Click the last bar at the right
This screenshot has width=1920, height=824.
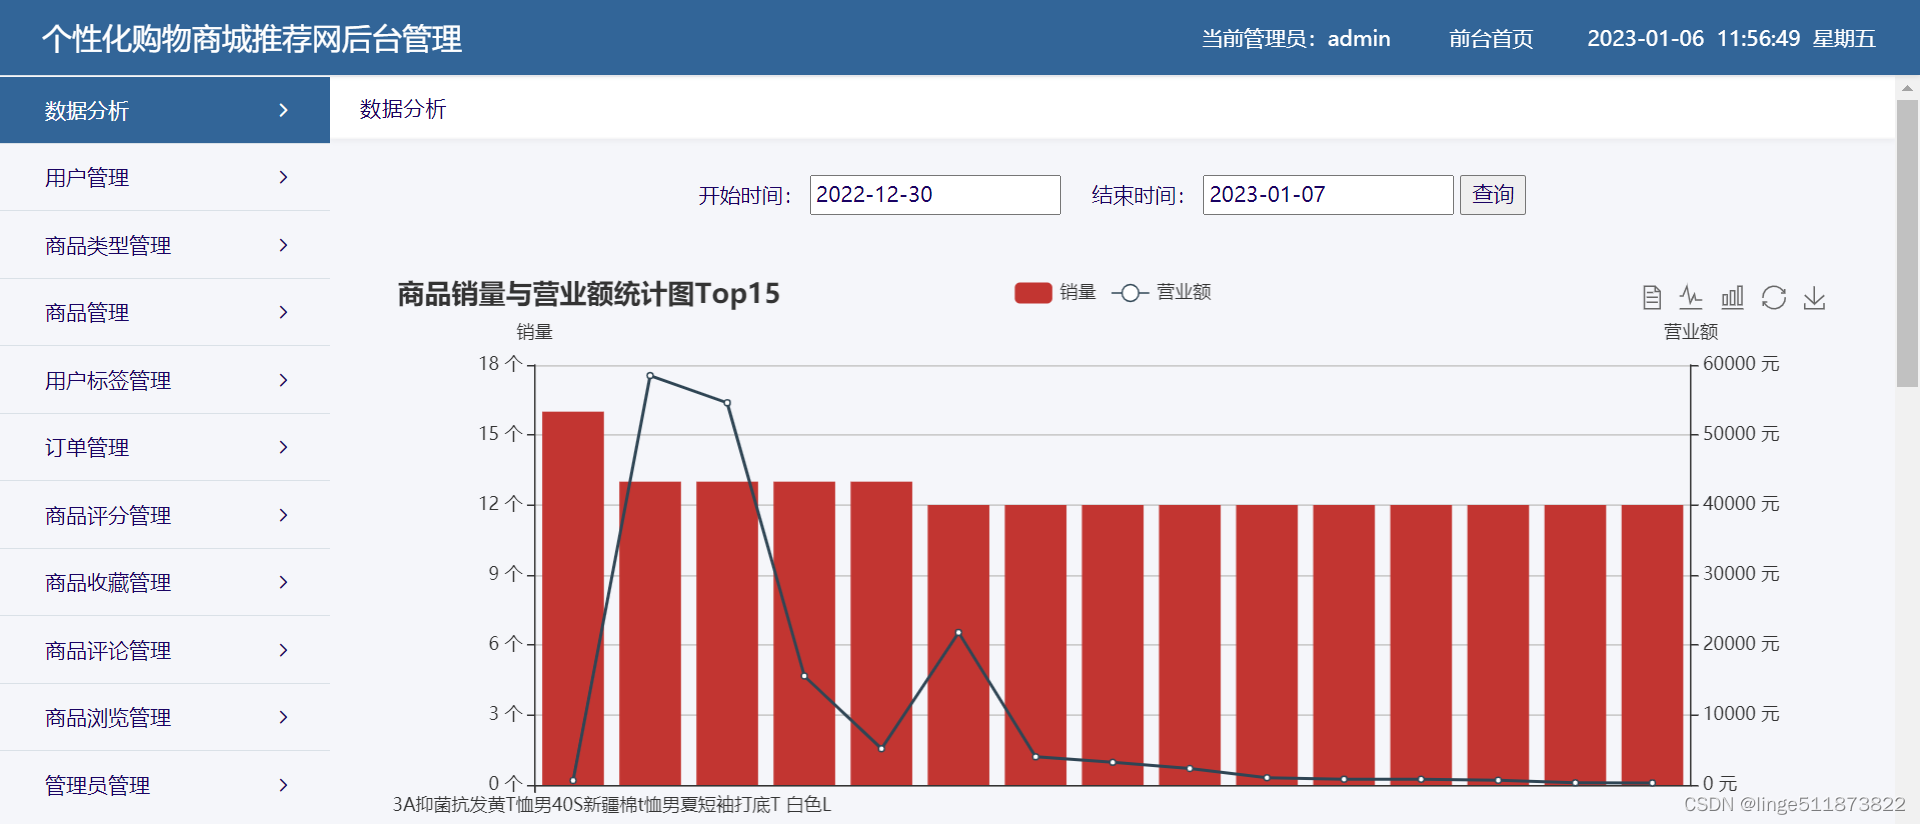(x=1652, y=645)
